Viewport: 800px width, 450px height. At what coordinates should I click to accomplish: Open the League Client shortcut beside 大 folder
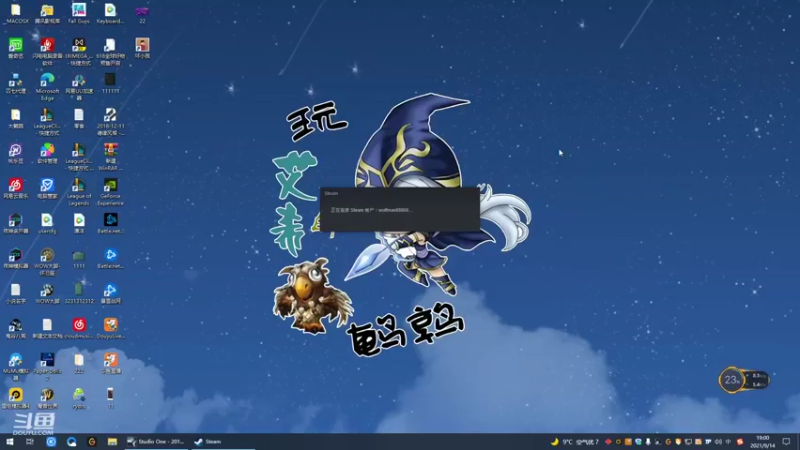47,121
